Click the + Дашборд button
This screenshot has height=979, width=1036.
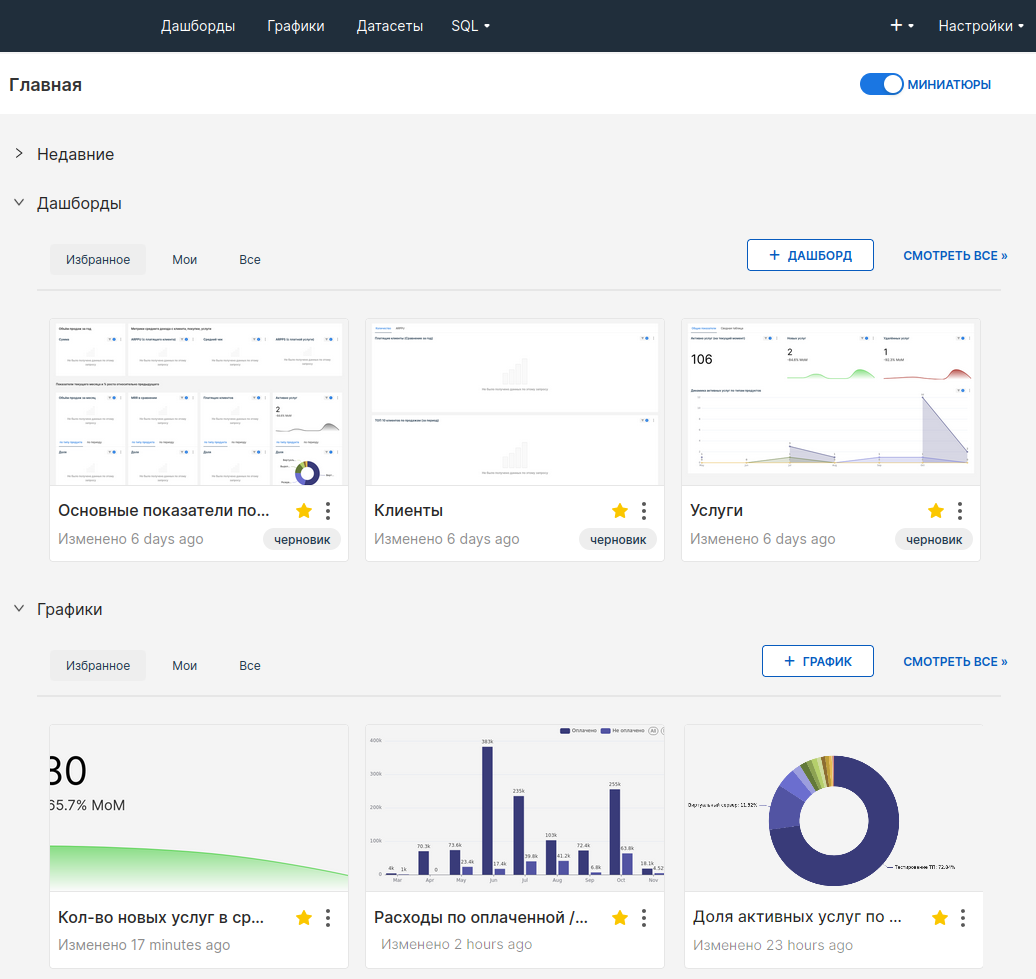(810, 255)
